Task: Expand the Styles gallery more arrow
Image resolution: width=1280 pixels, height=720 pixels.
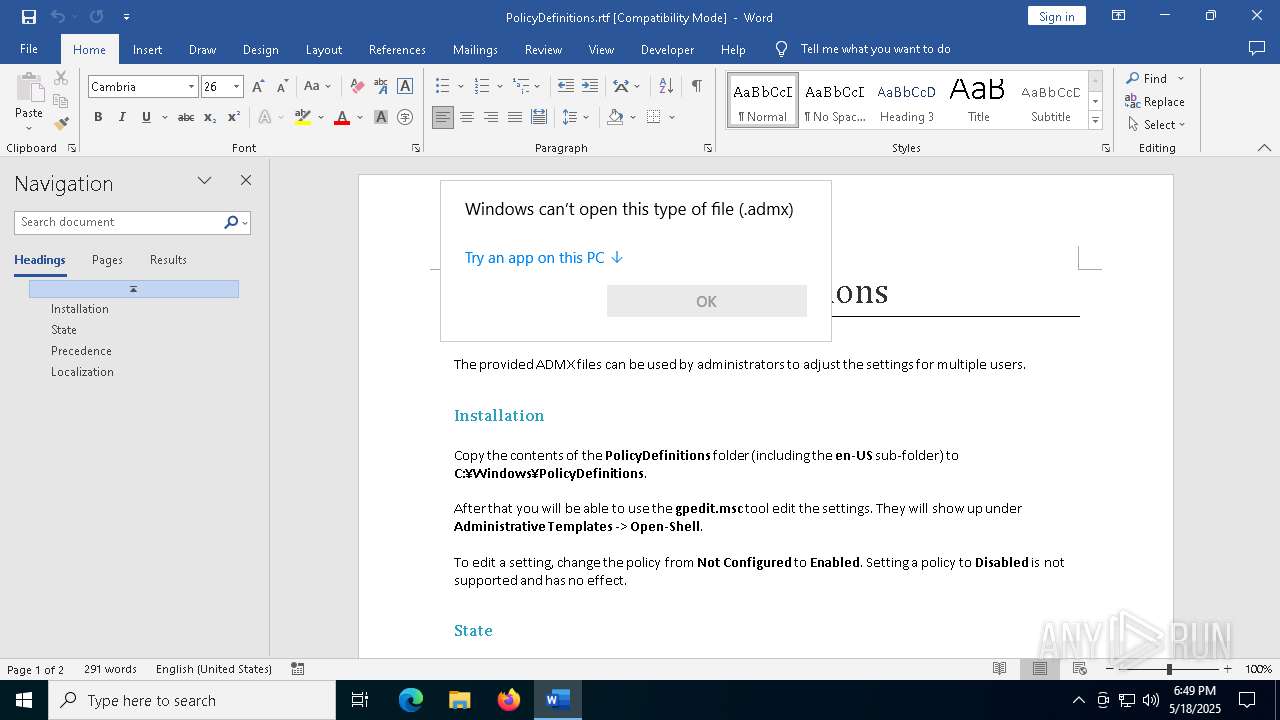Action: point(1095,121)
